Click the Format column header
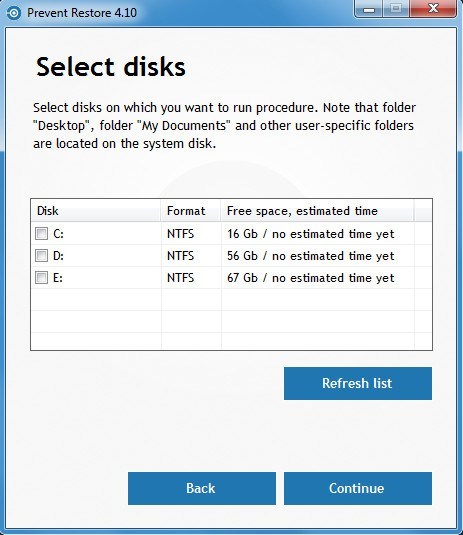 191,211
